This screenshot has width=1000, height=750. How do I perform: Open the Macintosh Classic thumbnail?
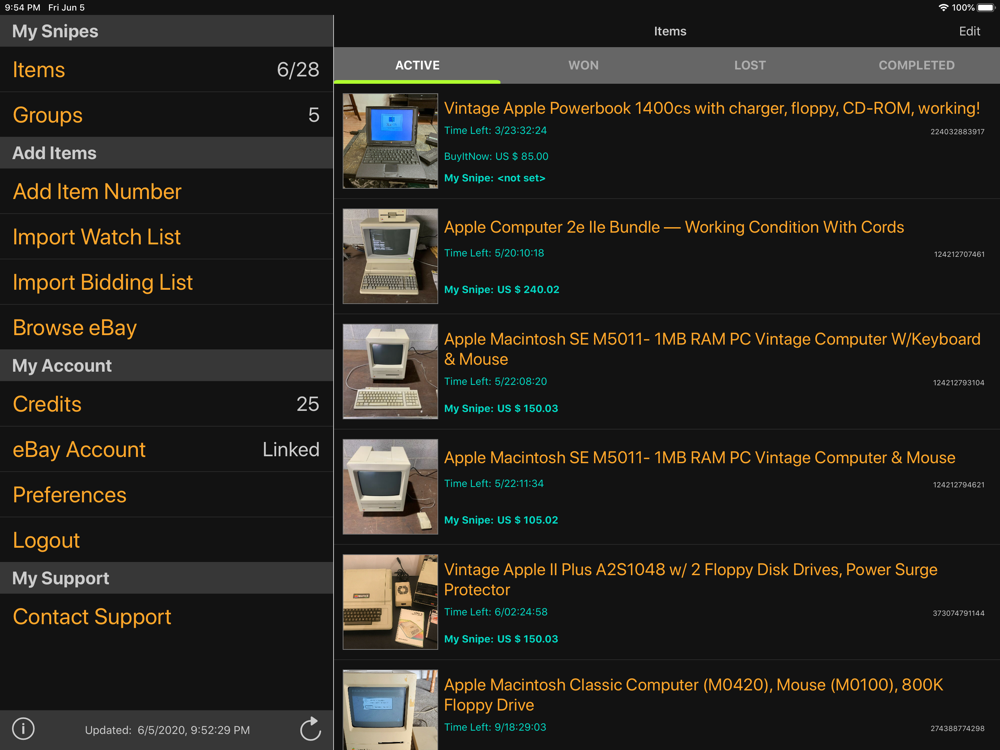pyautogui.click(x=390, y=710)
